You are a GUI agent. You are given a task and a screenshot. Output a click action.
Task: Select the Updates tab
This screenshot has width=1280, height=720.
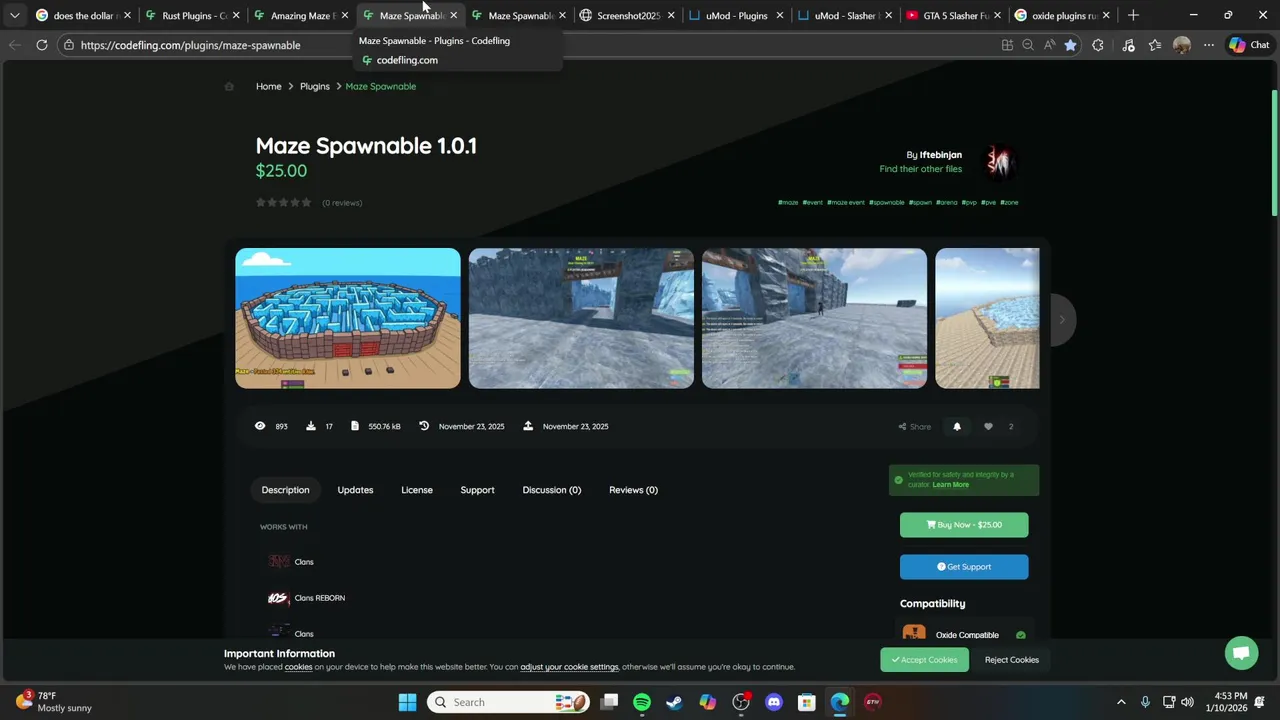click(x=355, y=490)
